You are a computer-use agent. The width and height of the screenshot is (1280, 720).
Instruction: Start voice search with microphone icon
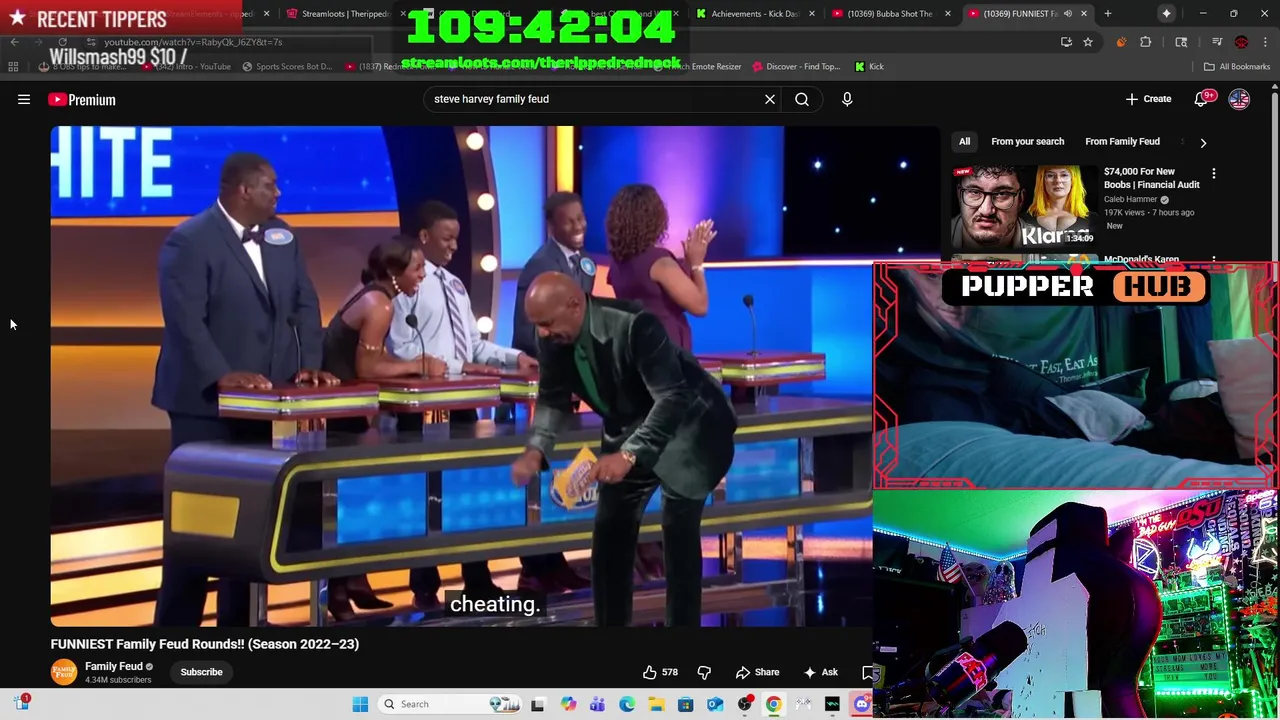[x=847, y=99]
